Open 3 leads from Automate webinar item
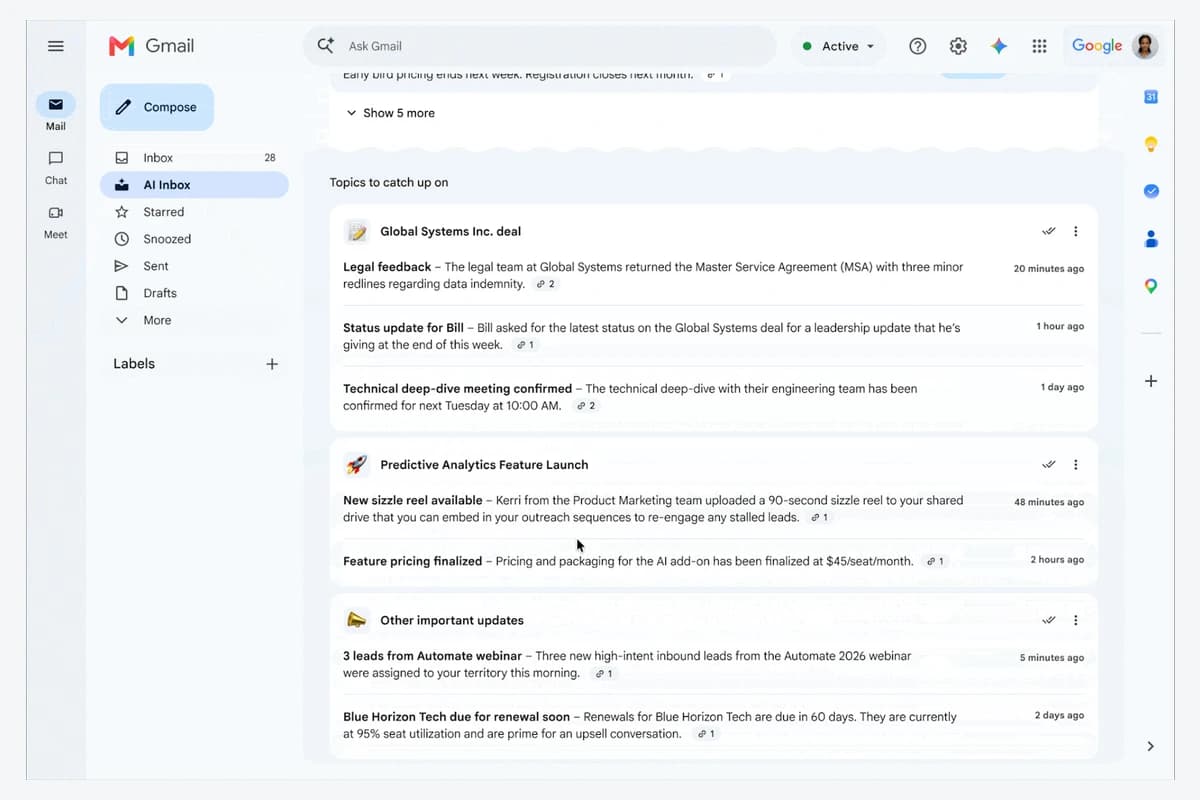1200x800 pixels. pyautogui.click(x=713, y=665)
